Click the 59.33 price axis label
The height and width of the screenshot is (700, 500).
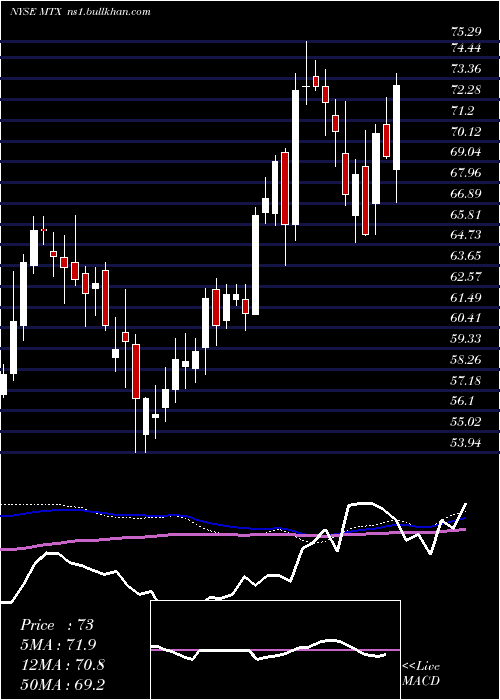466,339
